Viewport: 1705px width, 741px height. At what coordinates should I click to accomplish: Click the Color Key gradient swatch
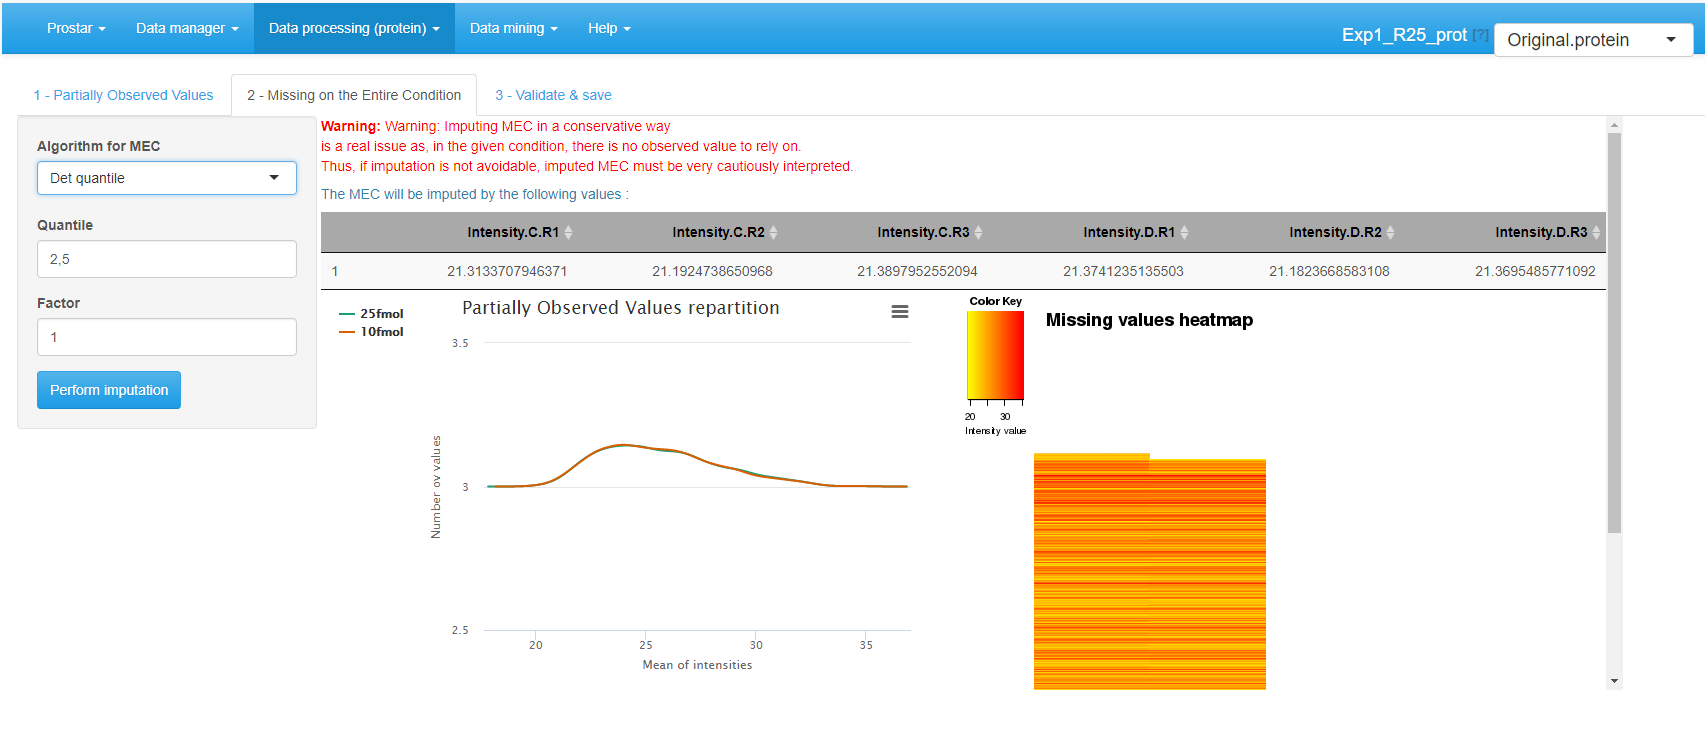tap(995, 355)
